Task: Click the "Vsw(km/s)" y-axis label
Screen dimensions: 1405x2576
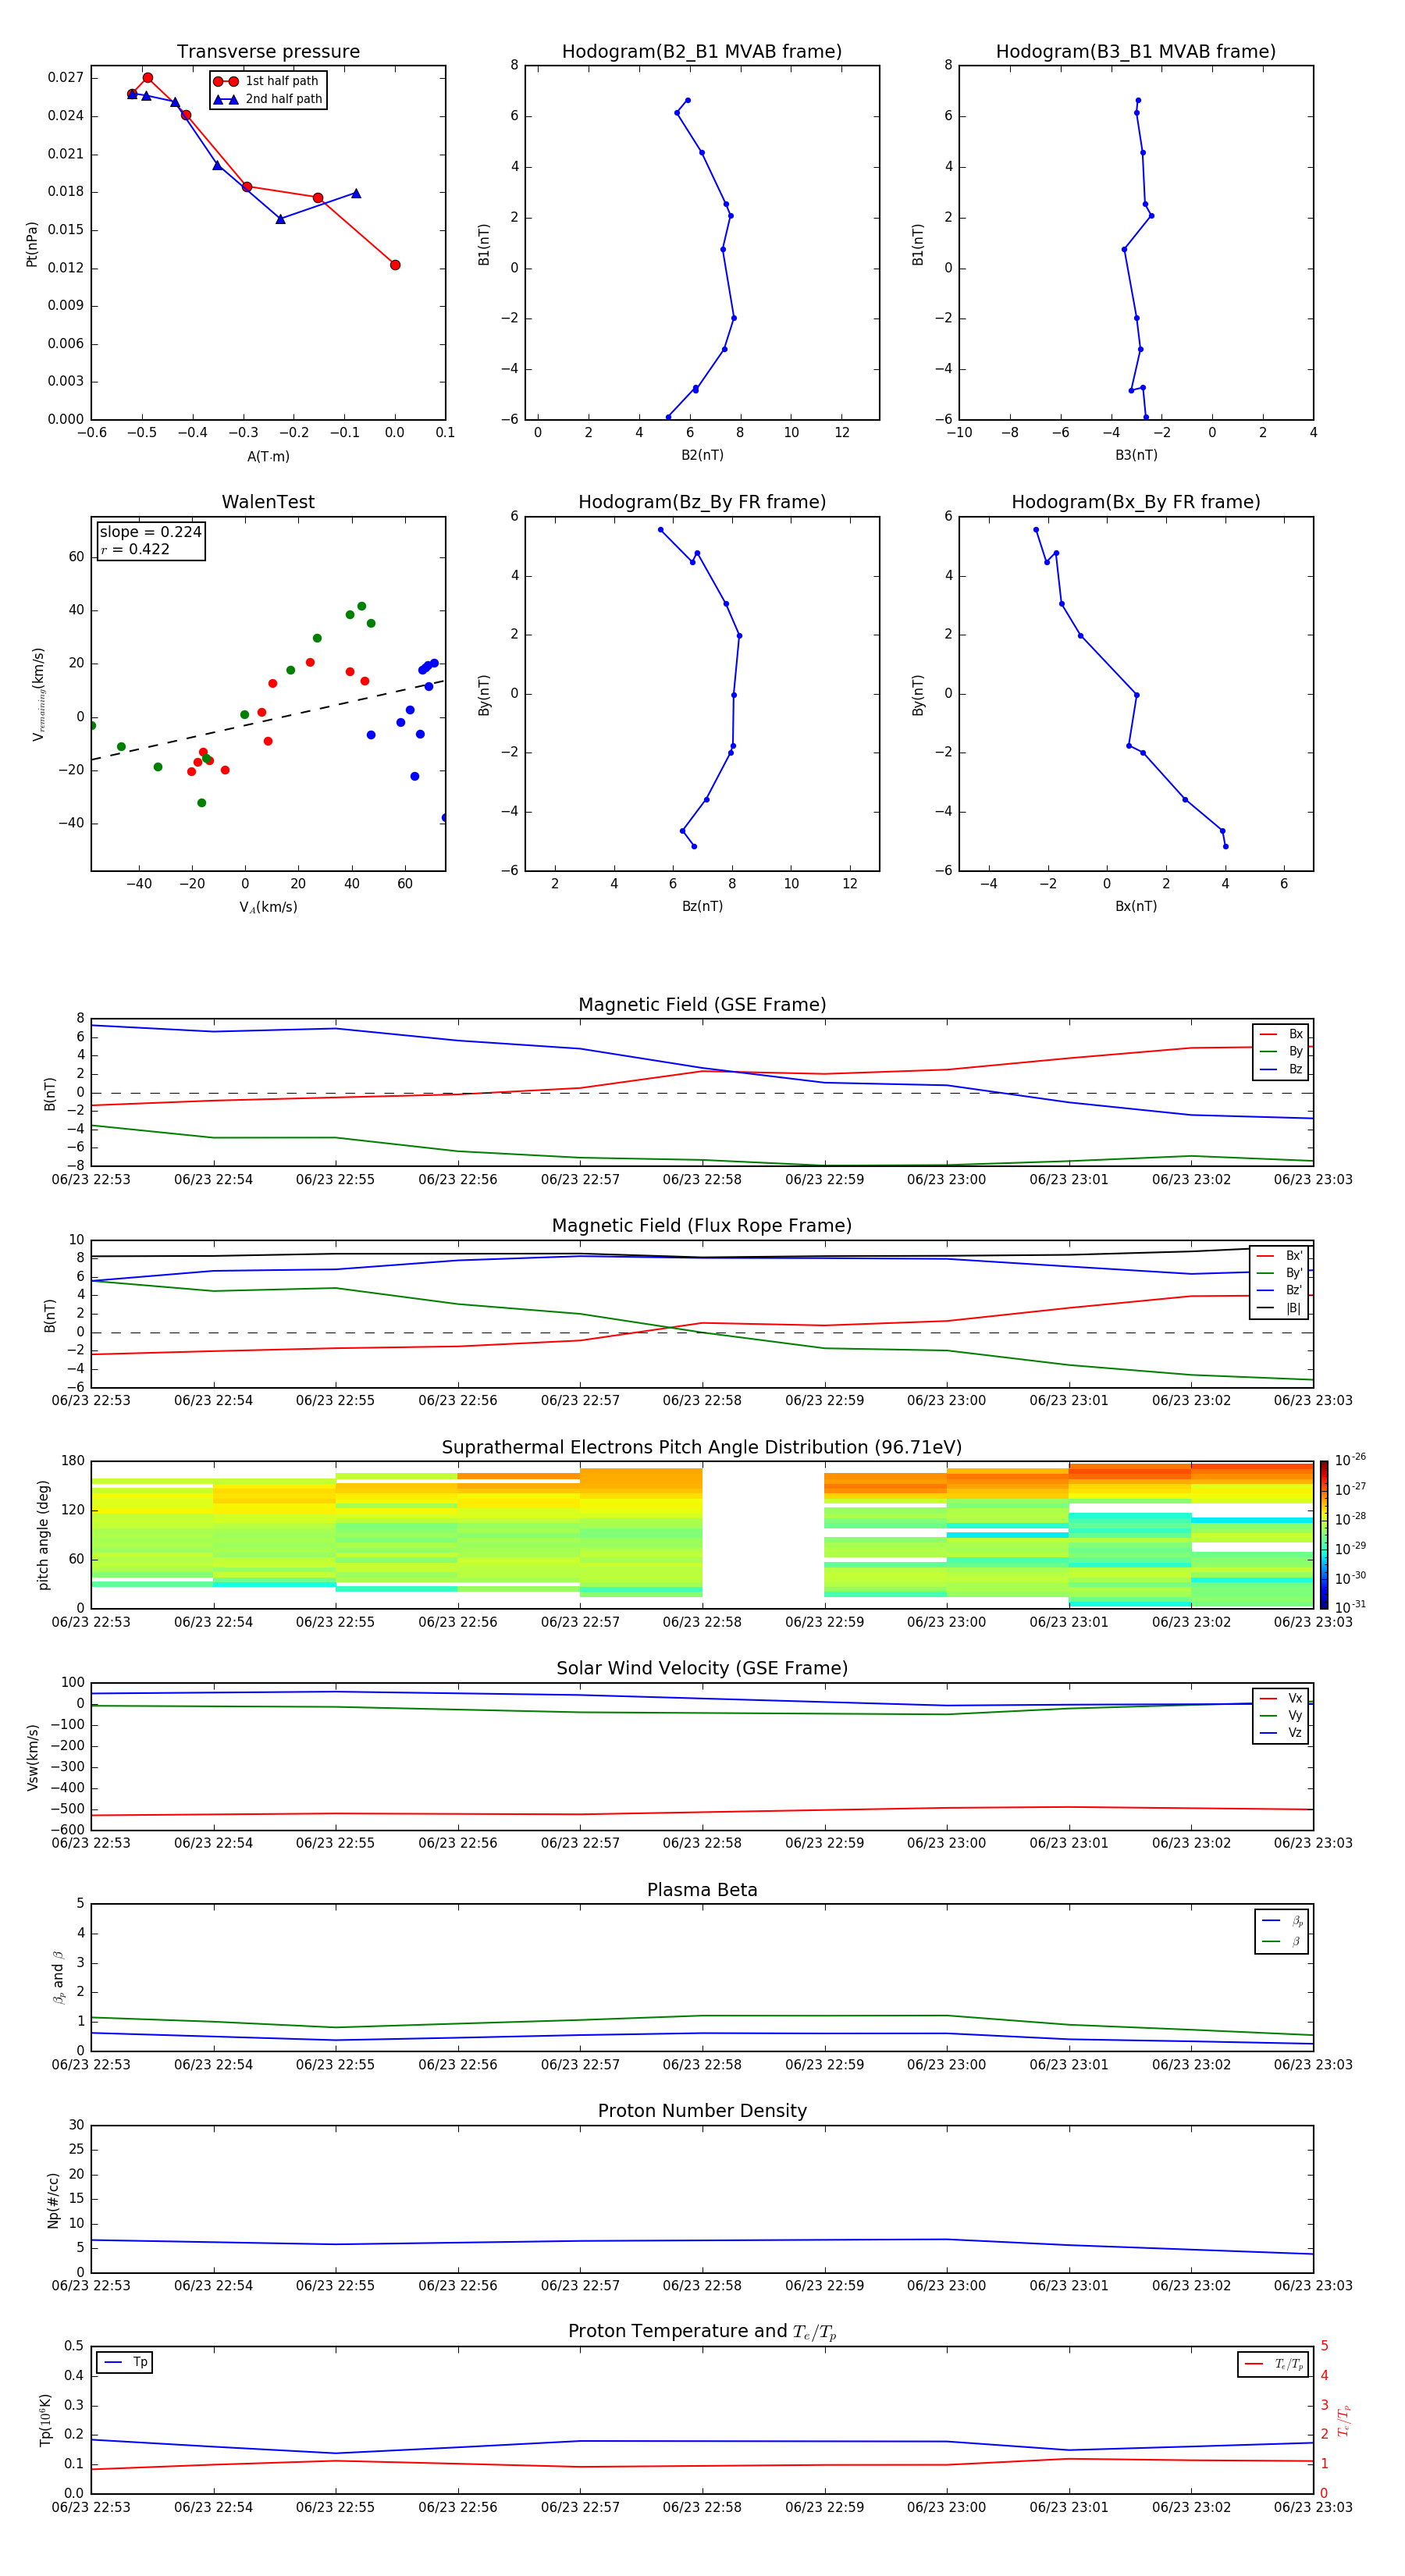Action: pos(33,1757)
